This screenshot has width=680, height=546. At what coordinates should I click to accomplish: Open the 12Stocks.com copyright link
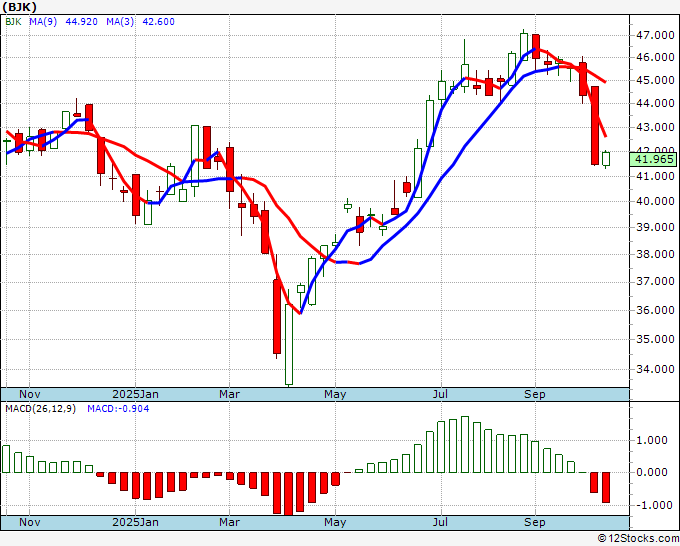click(638, 538)
